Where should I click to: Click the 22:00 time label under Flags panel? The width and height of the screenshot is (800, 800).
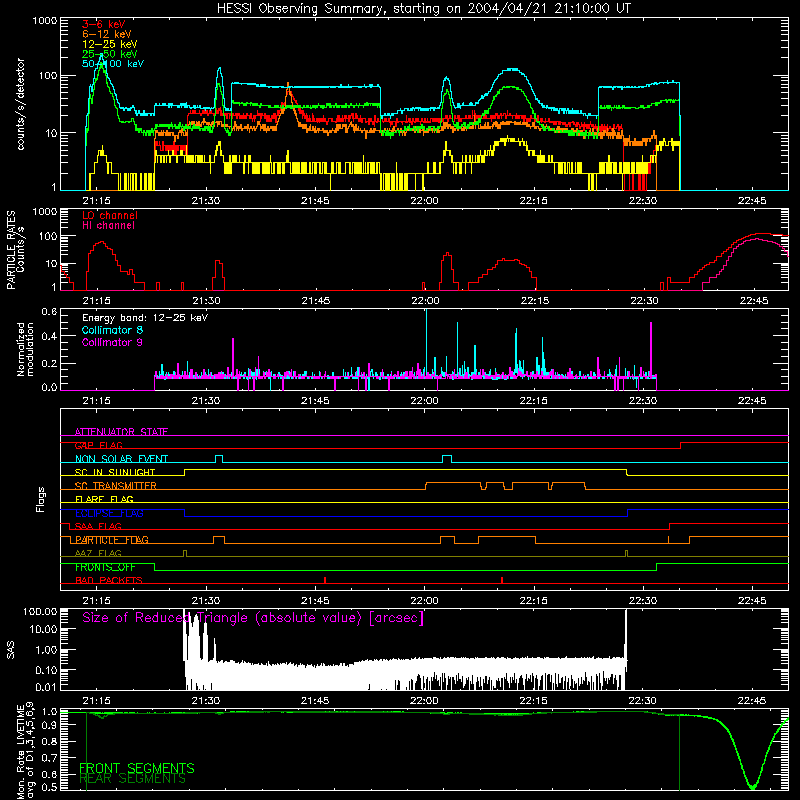click(424, 601)
